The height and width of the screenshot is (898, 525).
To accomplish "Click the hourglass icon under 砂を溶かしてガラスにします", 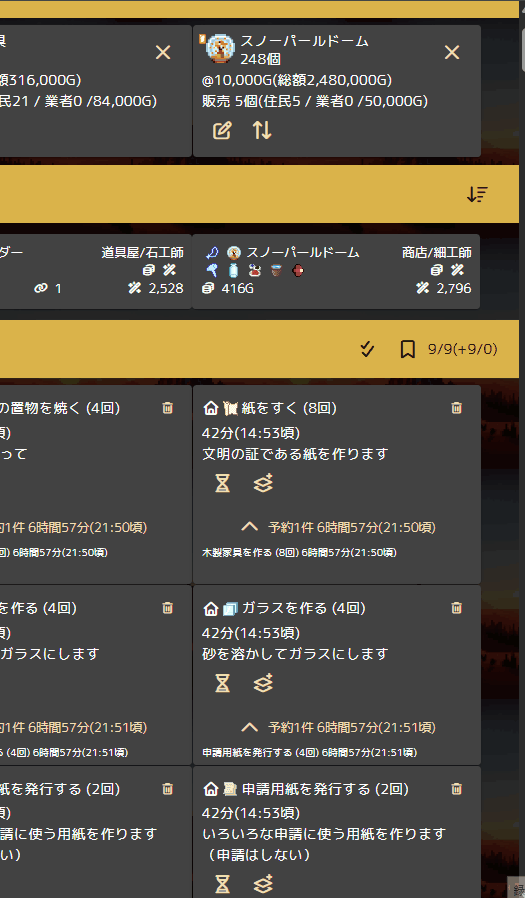I will [222, 683].
